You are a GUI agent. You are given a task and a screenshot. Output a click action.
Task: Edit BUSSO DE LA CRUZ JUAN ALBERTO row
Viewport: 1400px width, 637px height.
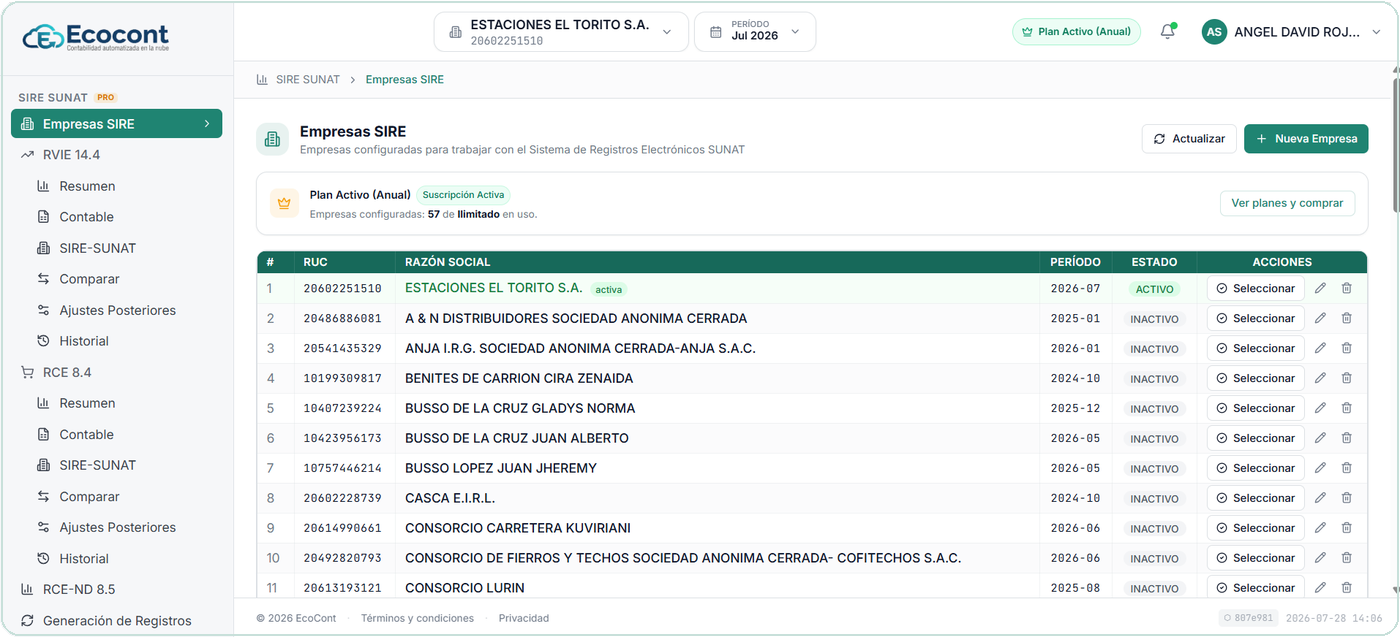coord(1320,438)
